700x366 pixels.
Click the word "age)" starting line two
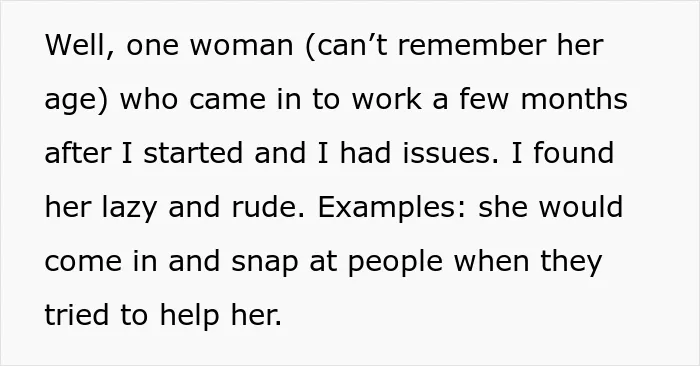point(76,101)
